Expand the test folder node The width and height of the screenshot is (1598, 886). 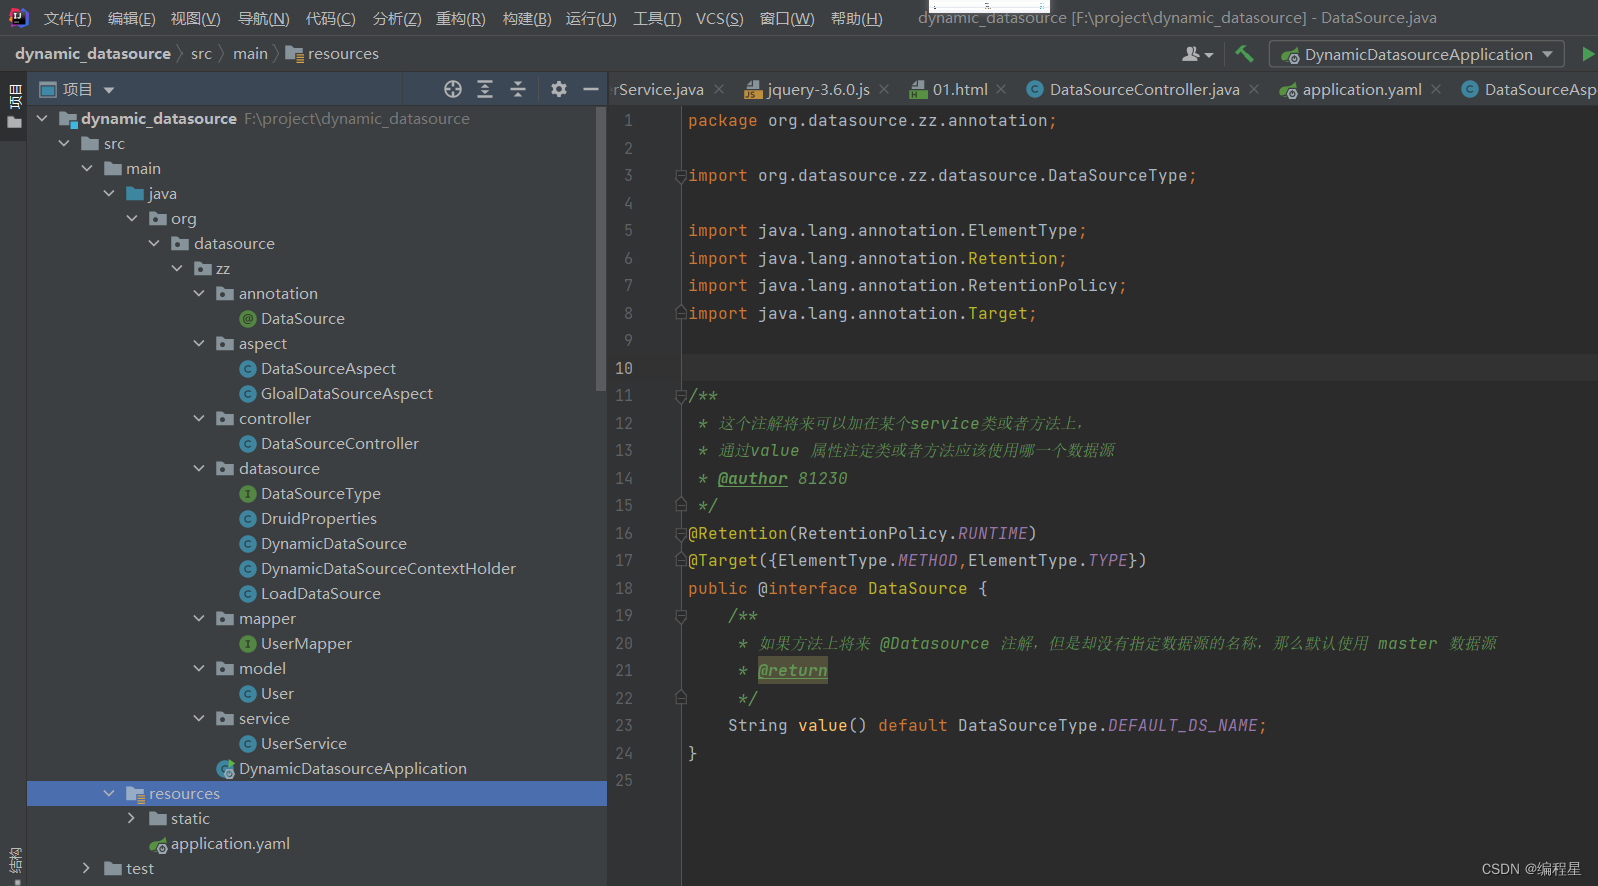tap(87, 868)
